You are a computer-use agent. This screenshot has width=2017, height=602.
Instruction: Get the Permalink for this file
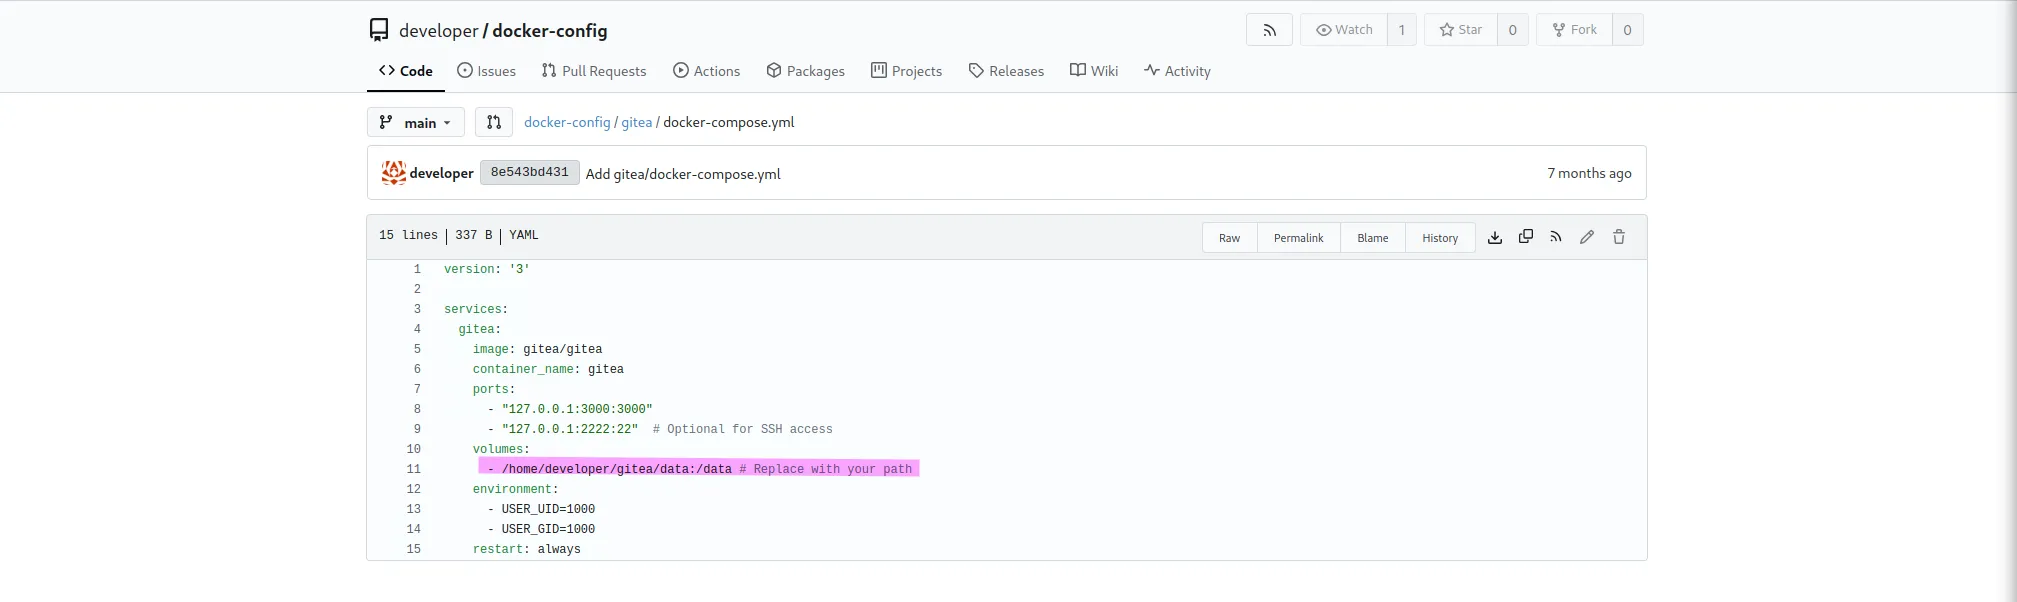(x=1298, y=238)
